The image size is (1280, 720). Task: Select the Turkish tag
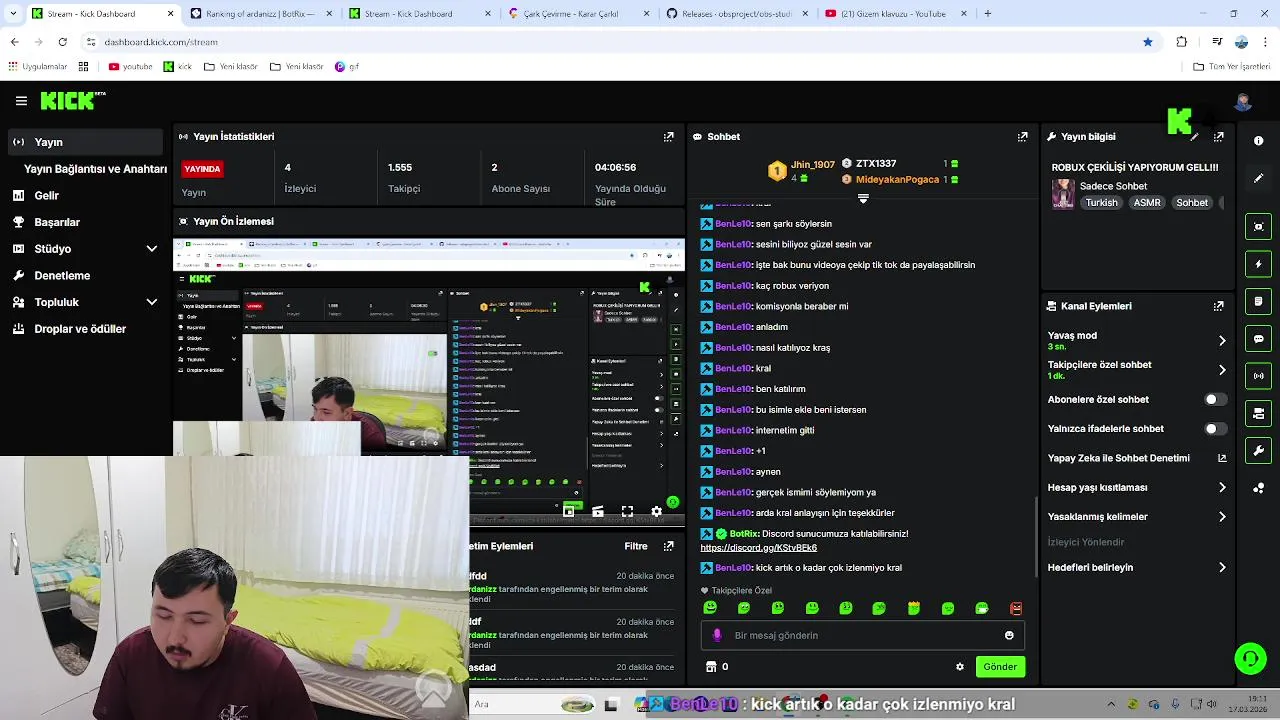tap(1101, 203)
